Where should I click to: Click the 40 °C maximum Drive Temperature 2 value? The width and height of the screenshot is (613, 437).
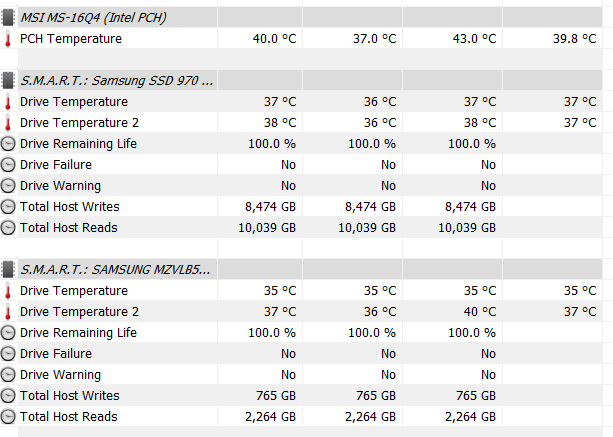click(x=480, y=312)
